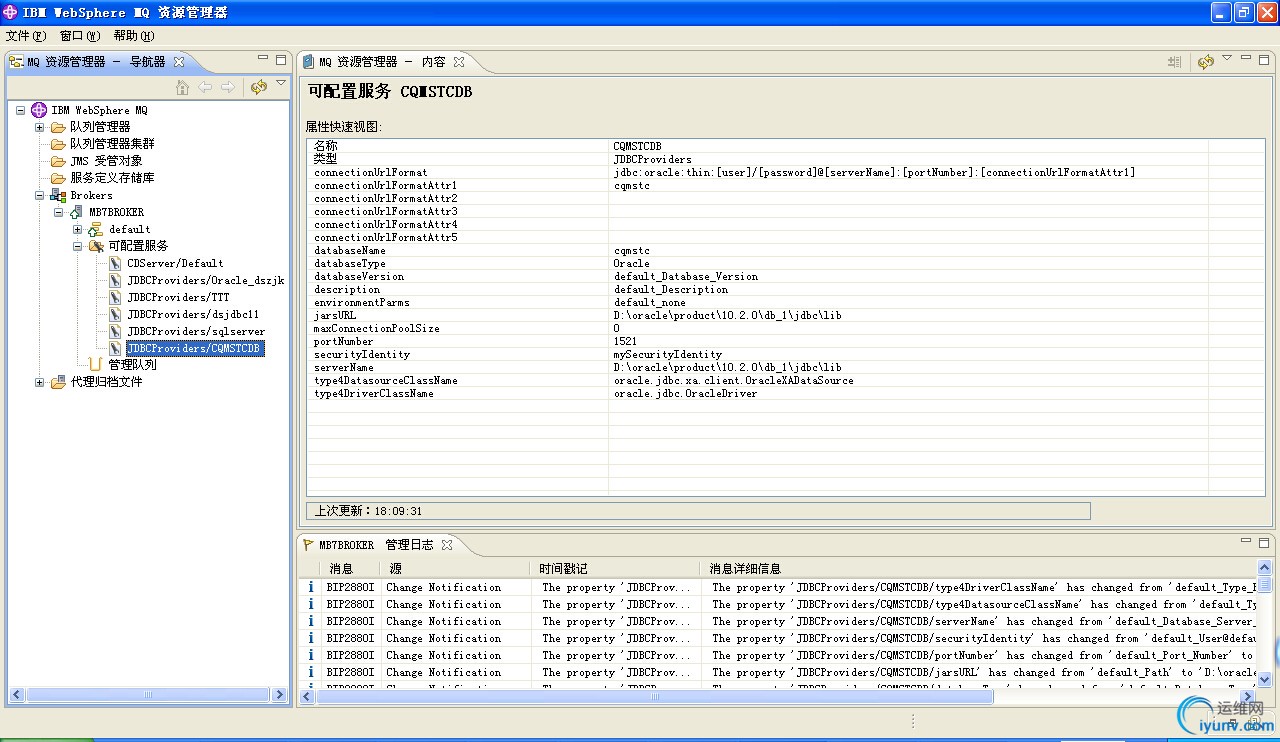The image size is (1280, 742).
Task: Open the content view menu triangle
Action: pos(1227,58)
